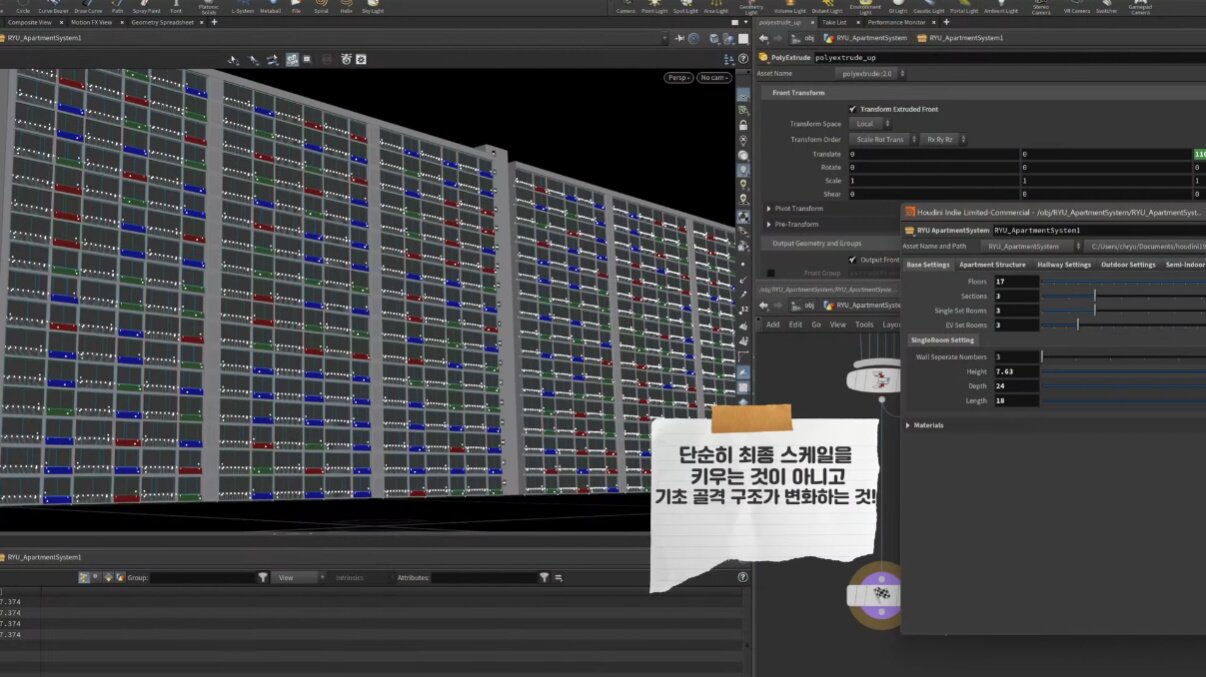Click the Floors value input field
The height and width of the screenshot is (677, 1206).
[1015, 282]
